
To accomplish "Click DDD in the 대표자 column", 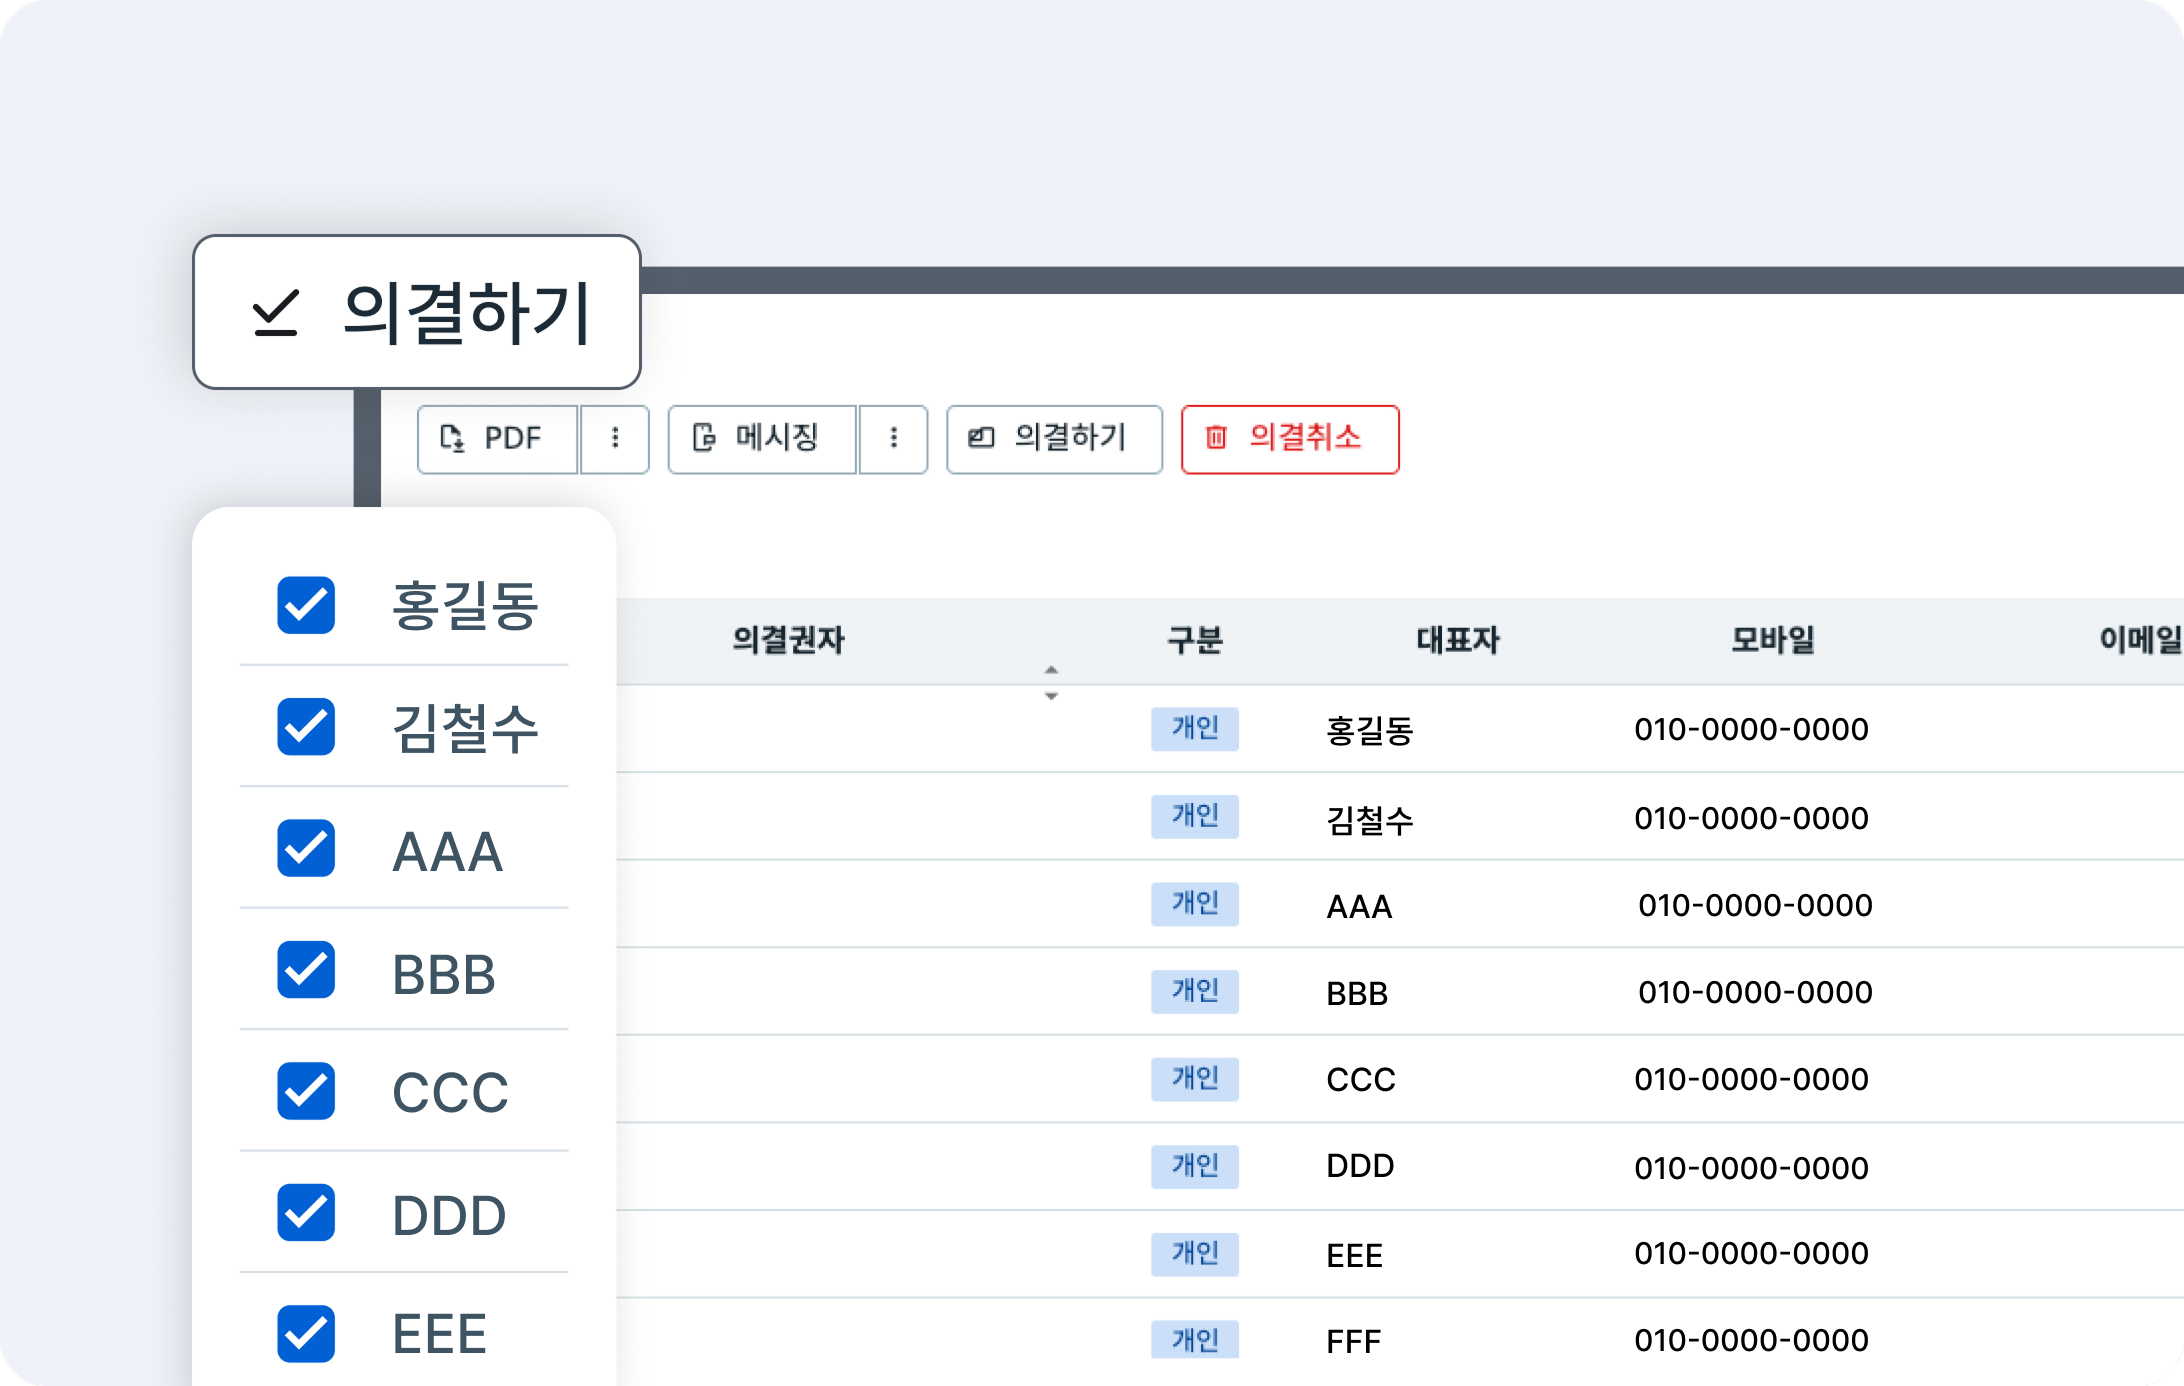I will pyautogui.click(x=1360, y=1166).
